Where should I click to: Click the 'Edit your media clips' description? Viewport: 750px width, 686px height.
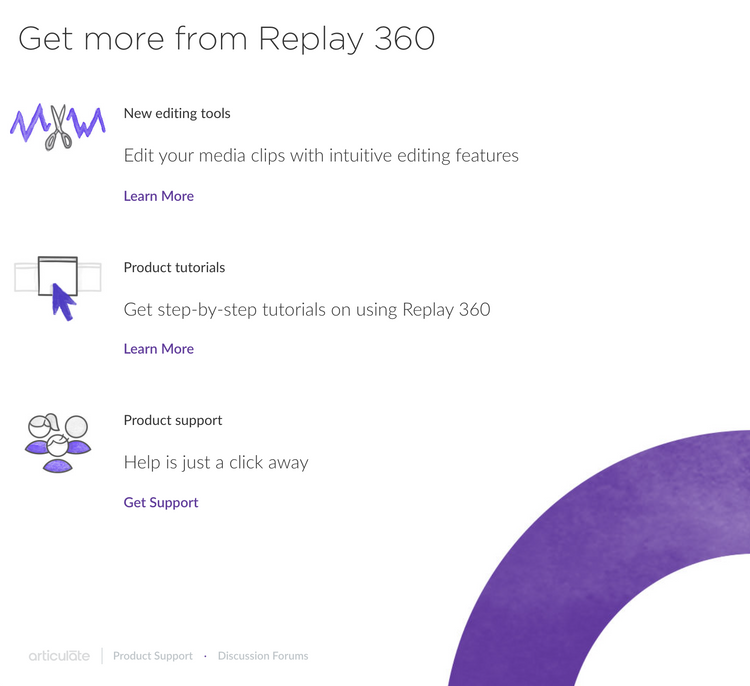321,155
